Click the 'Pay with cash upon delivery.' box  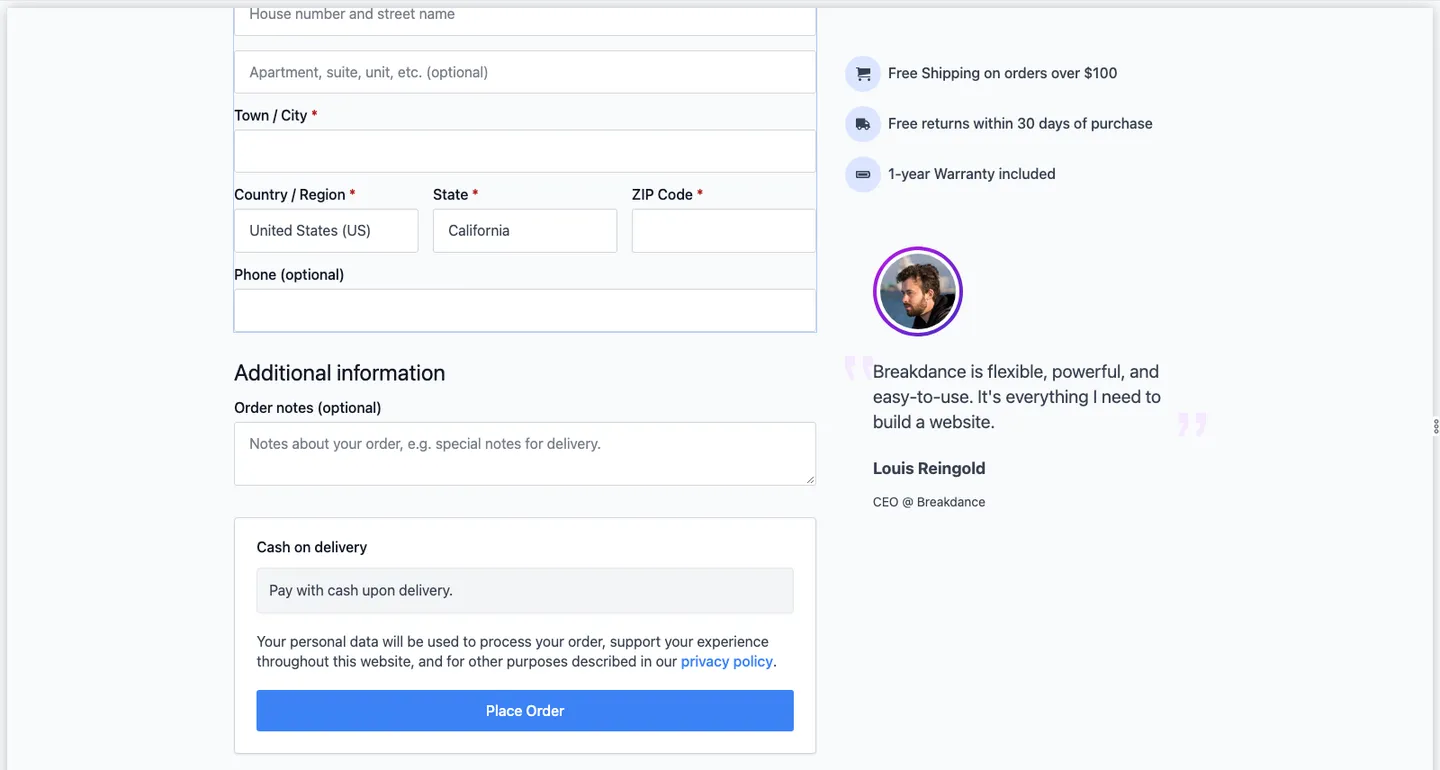coord(525,590)
